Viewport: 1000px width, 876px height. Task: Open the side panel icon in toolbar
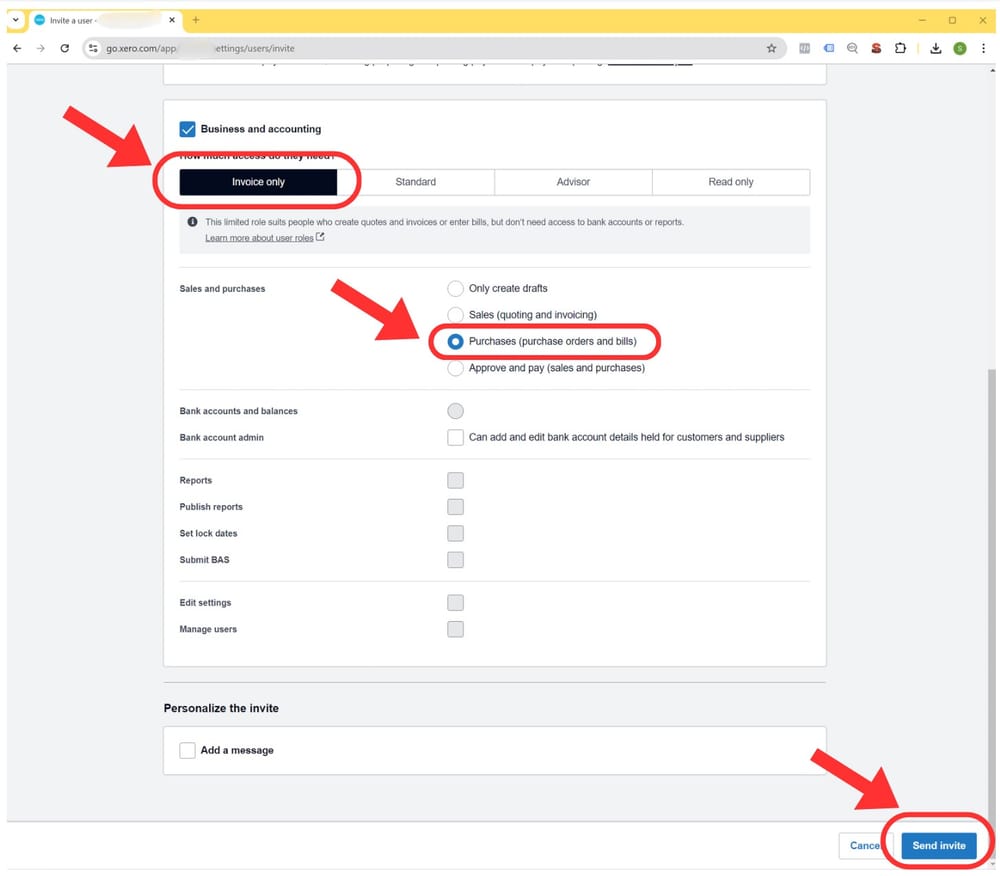tap(828, 47)
